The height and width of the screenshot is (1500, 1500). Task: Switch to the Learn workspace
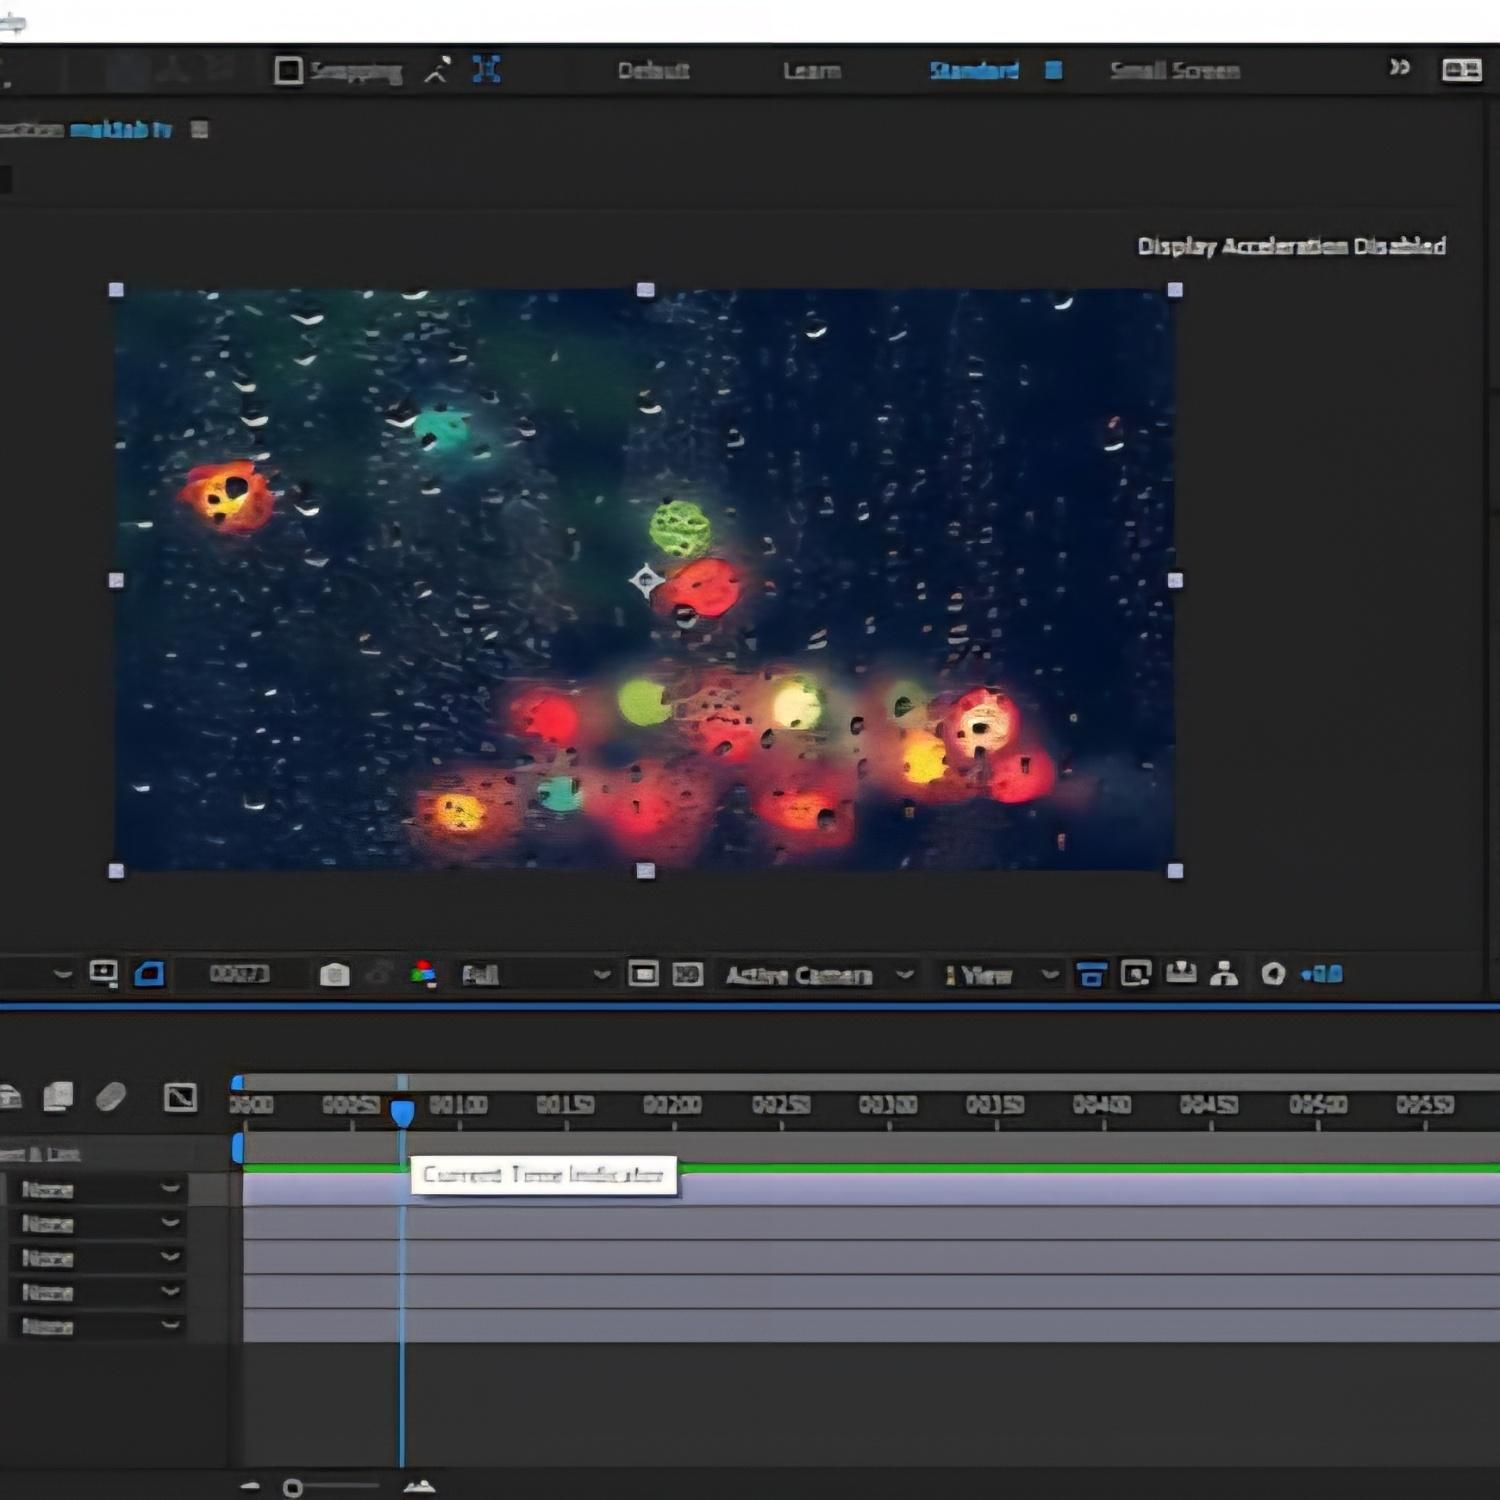click(811, 71)
